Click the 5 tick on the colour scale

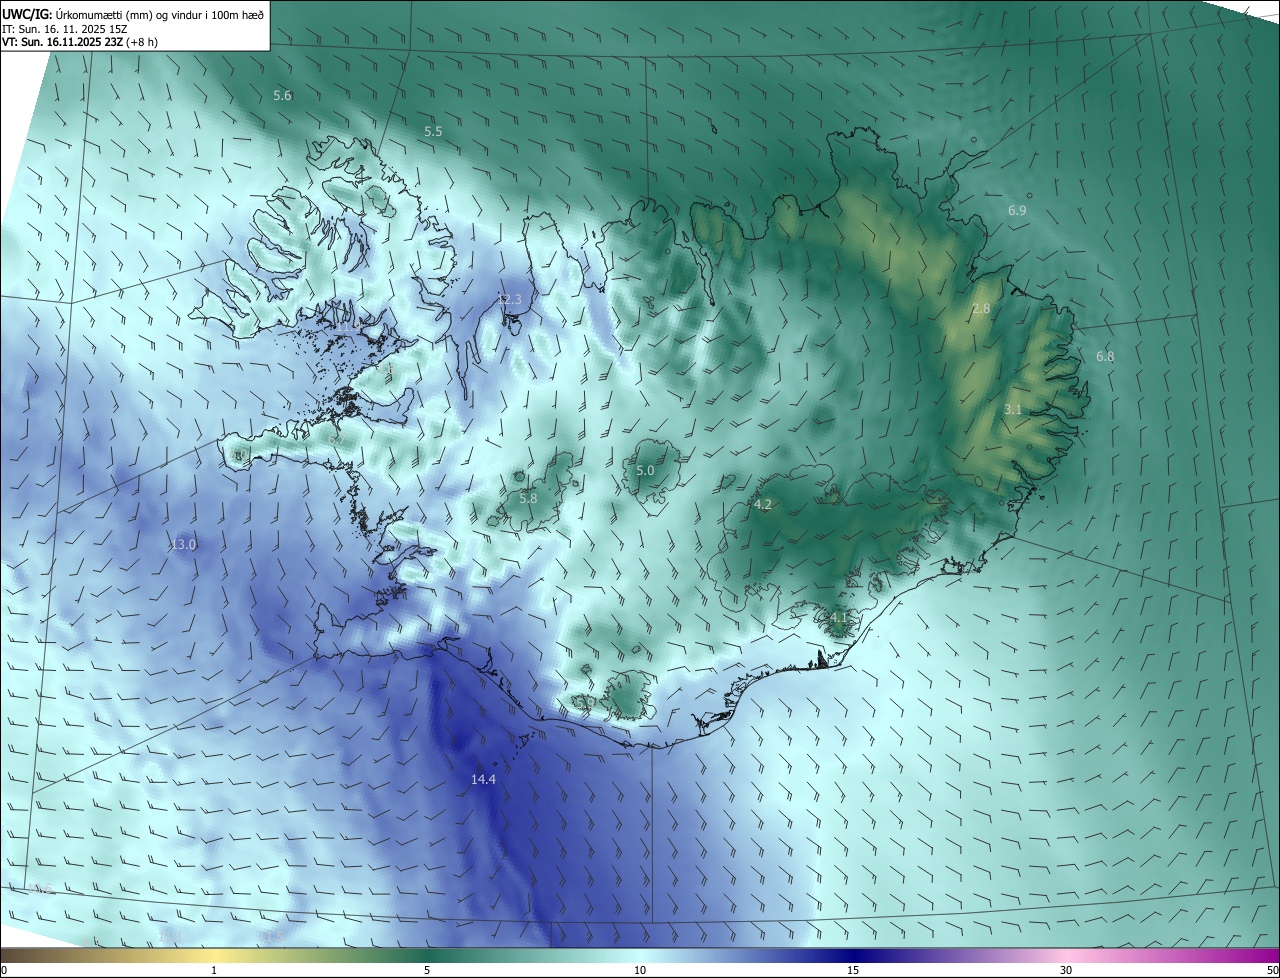pos(427,970)
